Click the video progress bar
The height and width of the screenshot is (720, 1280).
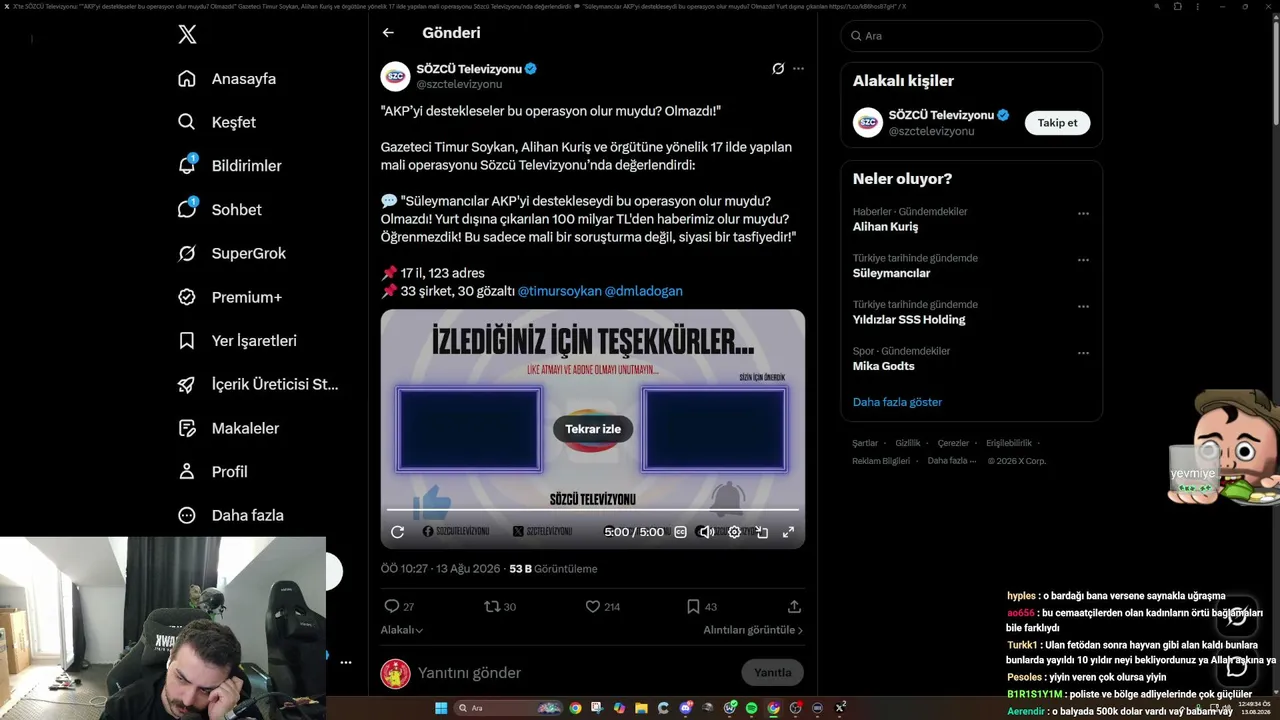593,510
